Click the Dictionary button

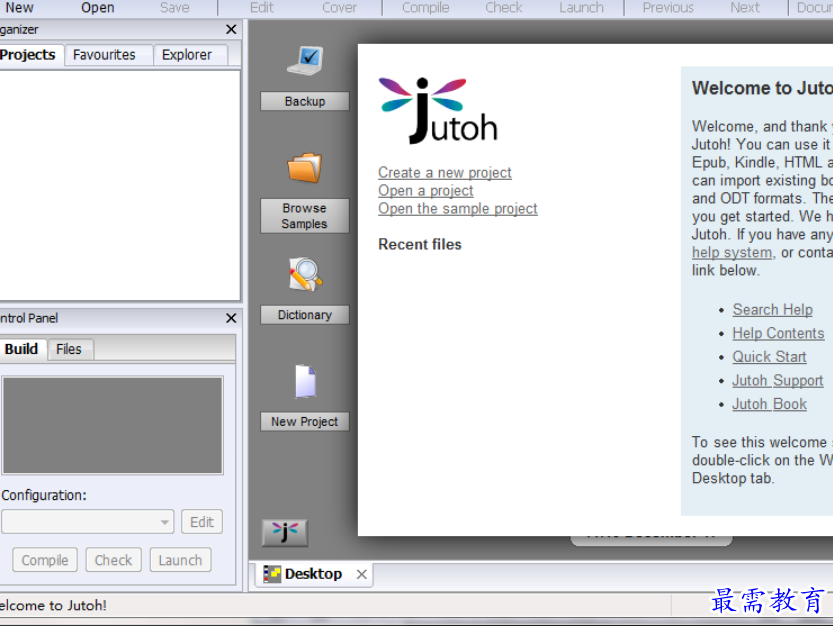tap(305, 314)
